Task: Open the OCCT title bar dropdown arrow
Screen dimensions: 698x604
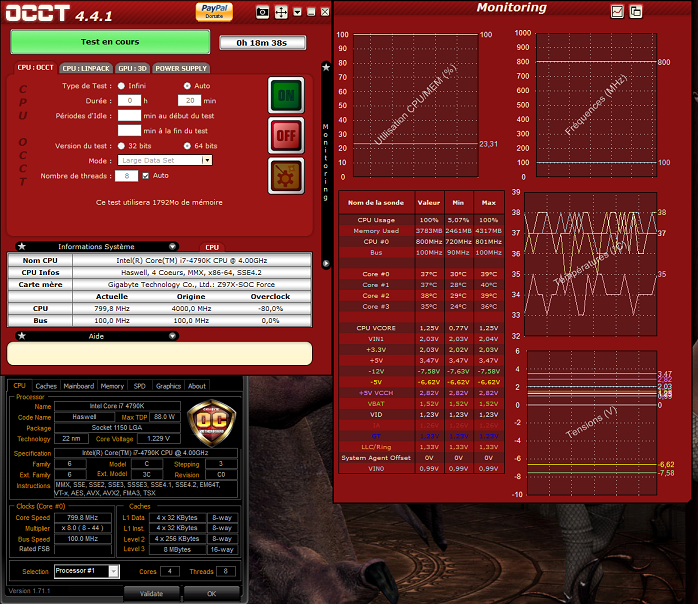Action: click(x=297, y=12)
